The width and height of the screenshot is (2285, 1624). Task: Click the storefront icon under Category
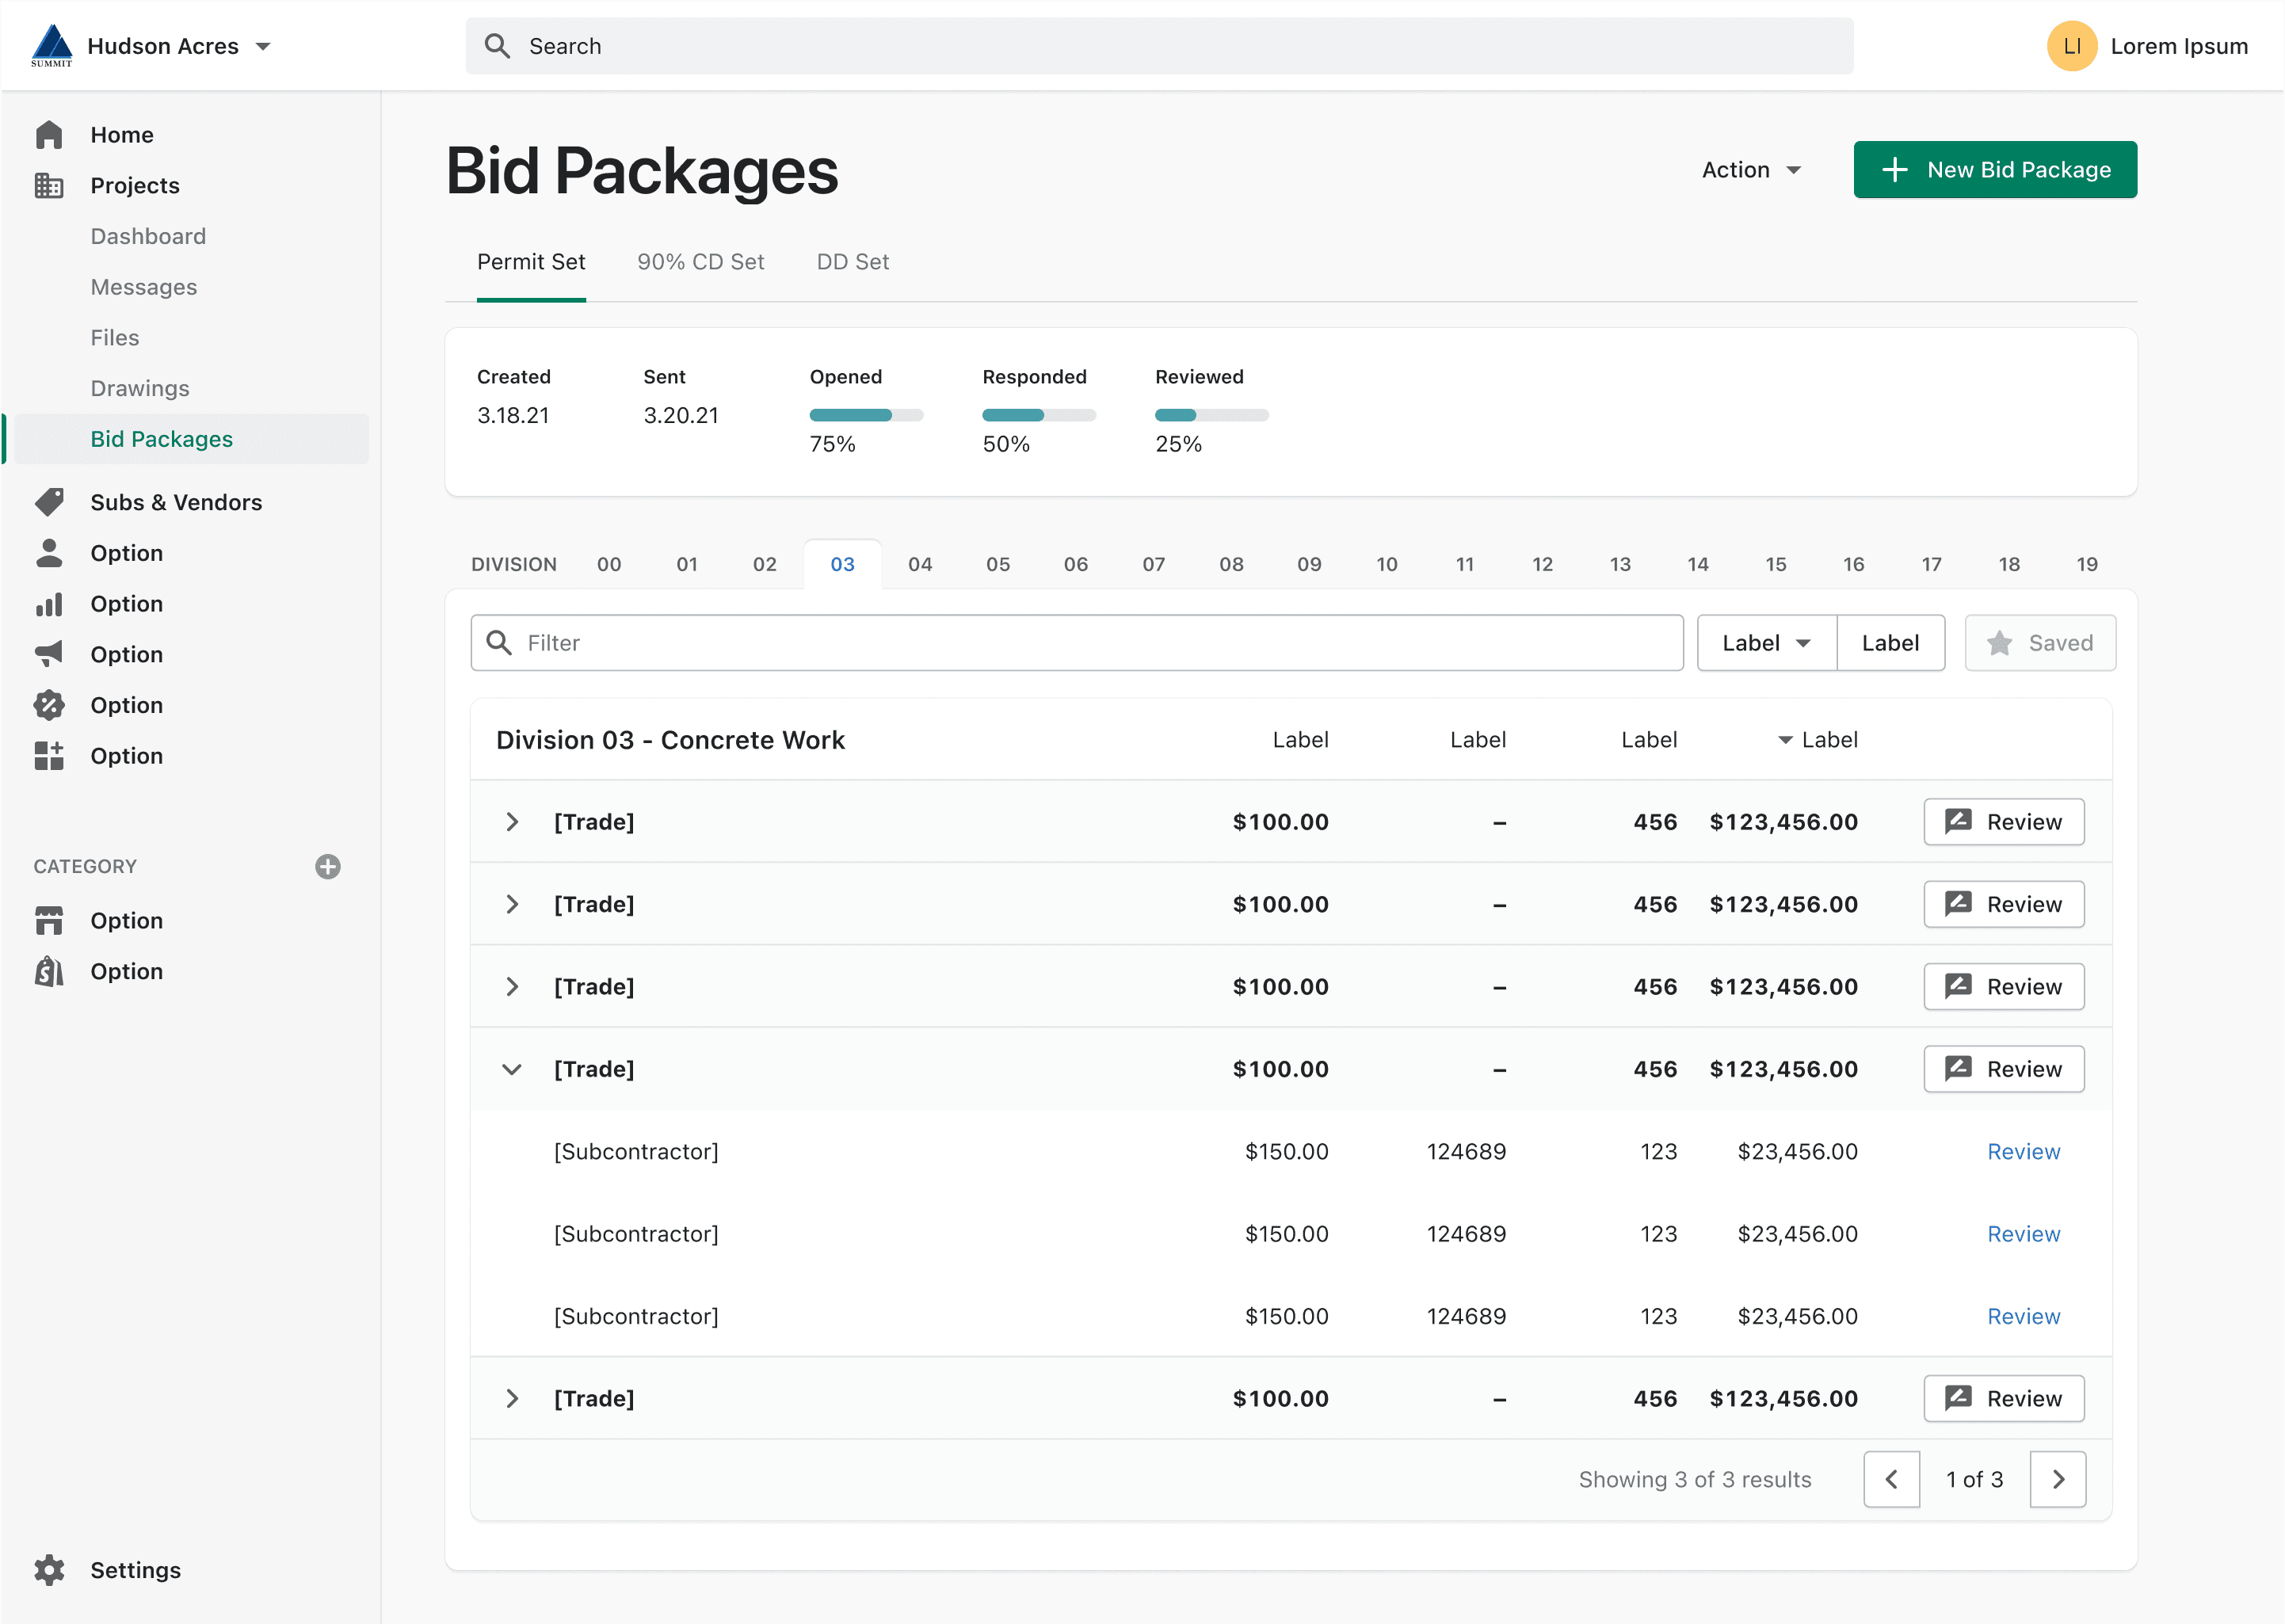(x=49, y=920)
